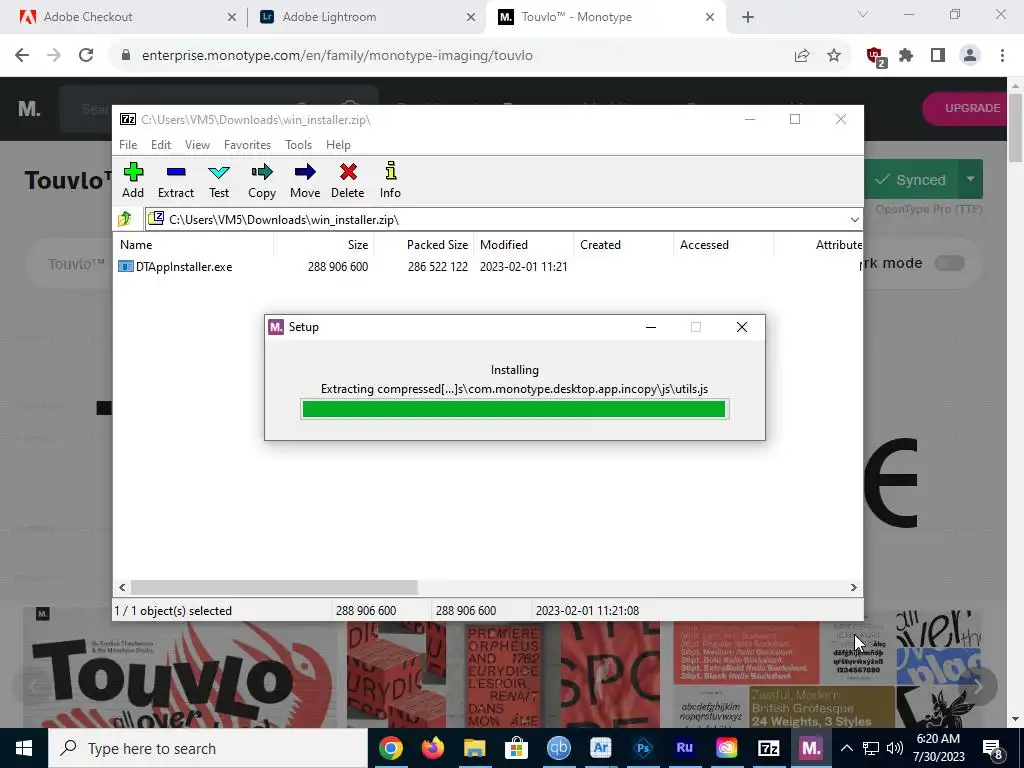Image resolution: width=1024 pixels, height=768 pixels.
Task: Sort by the Size column header
Action: click(x=323, y=245)
